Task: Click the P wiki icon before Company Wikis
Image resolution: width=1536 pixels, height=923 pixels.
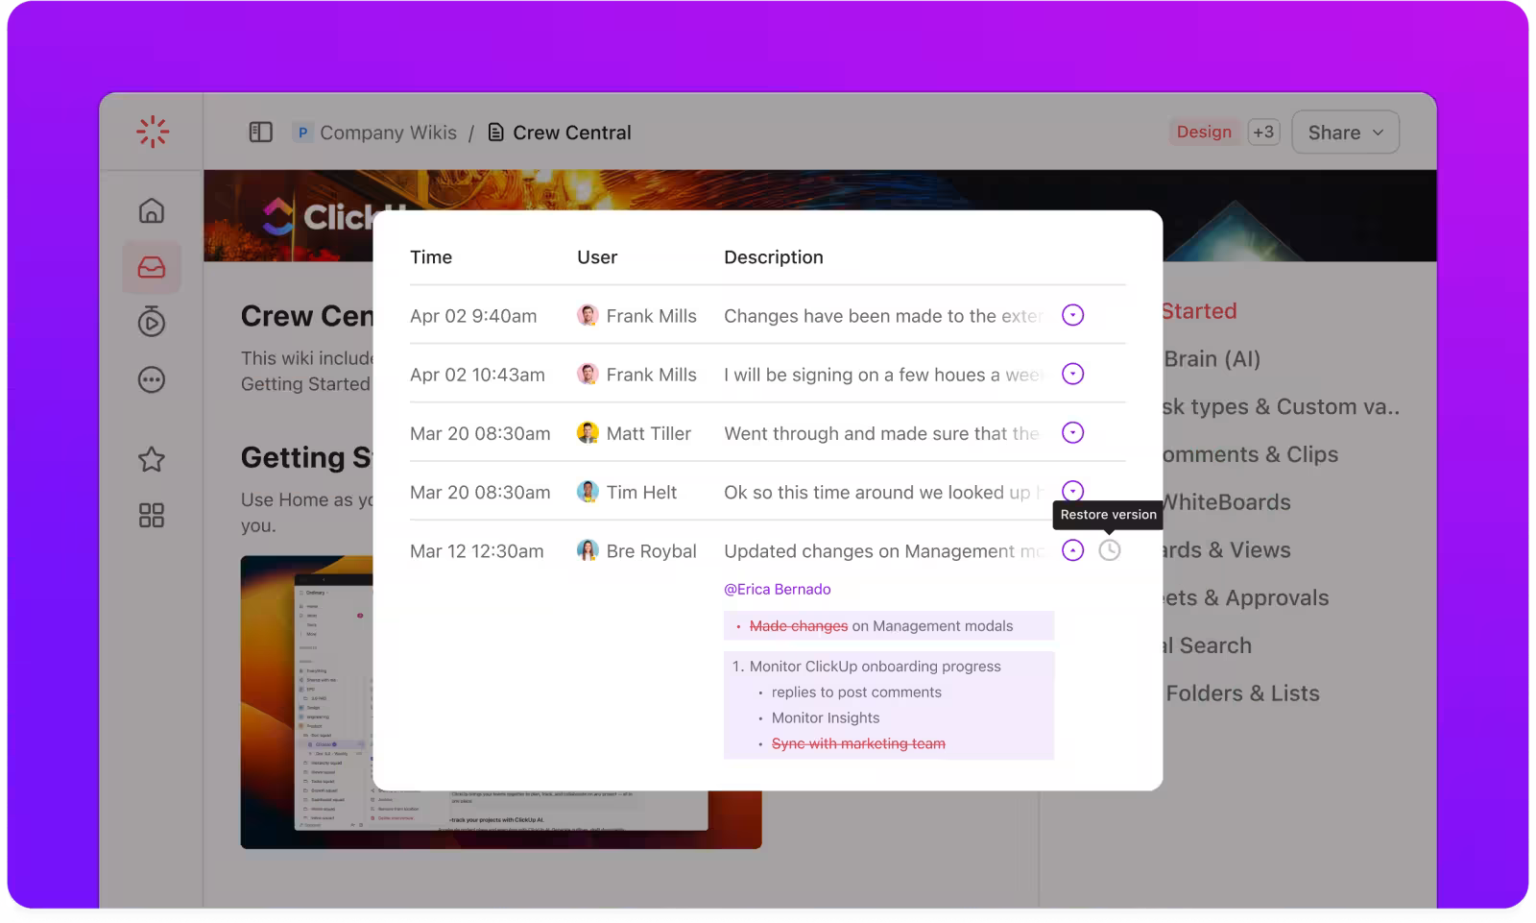Action: pyautogui.click(x=302, y=131)
